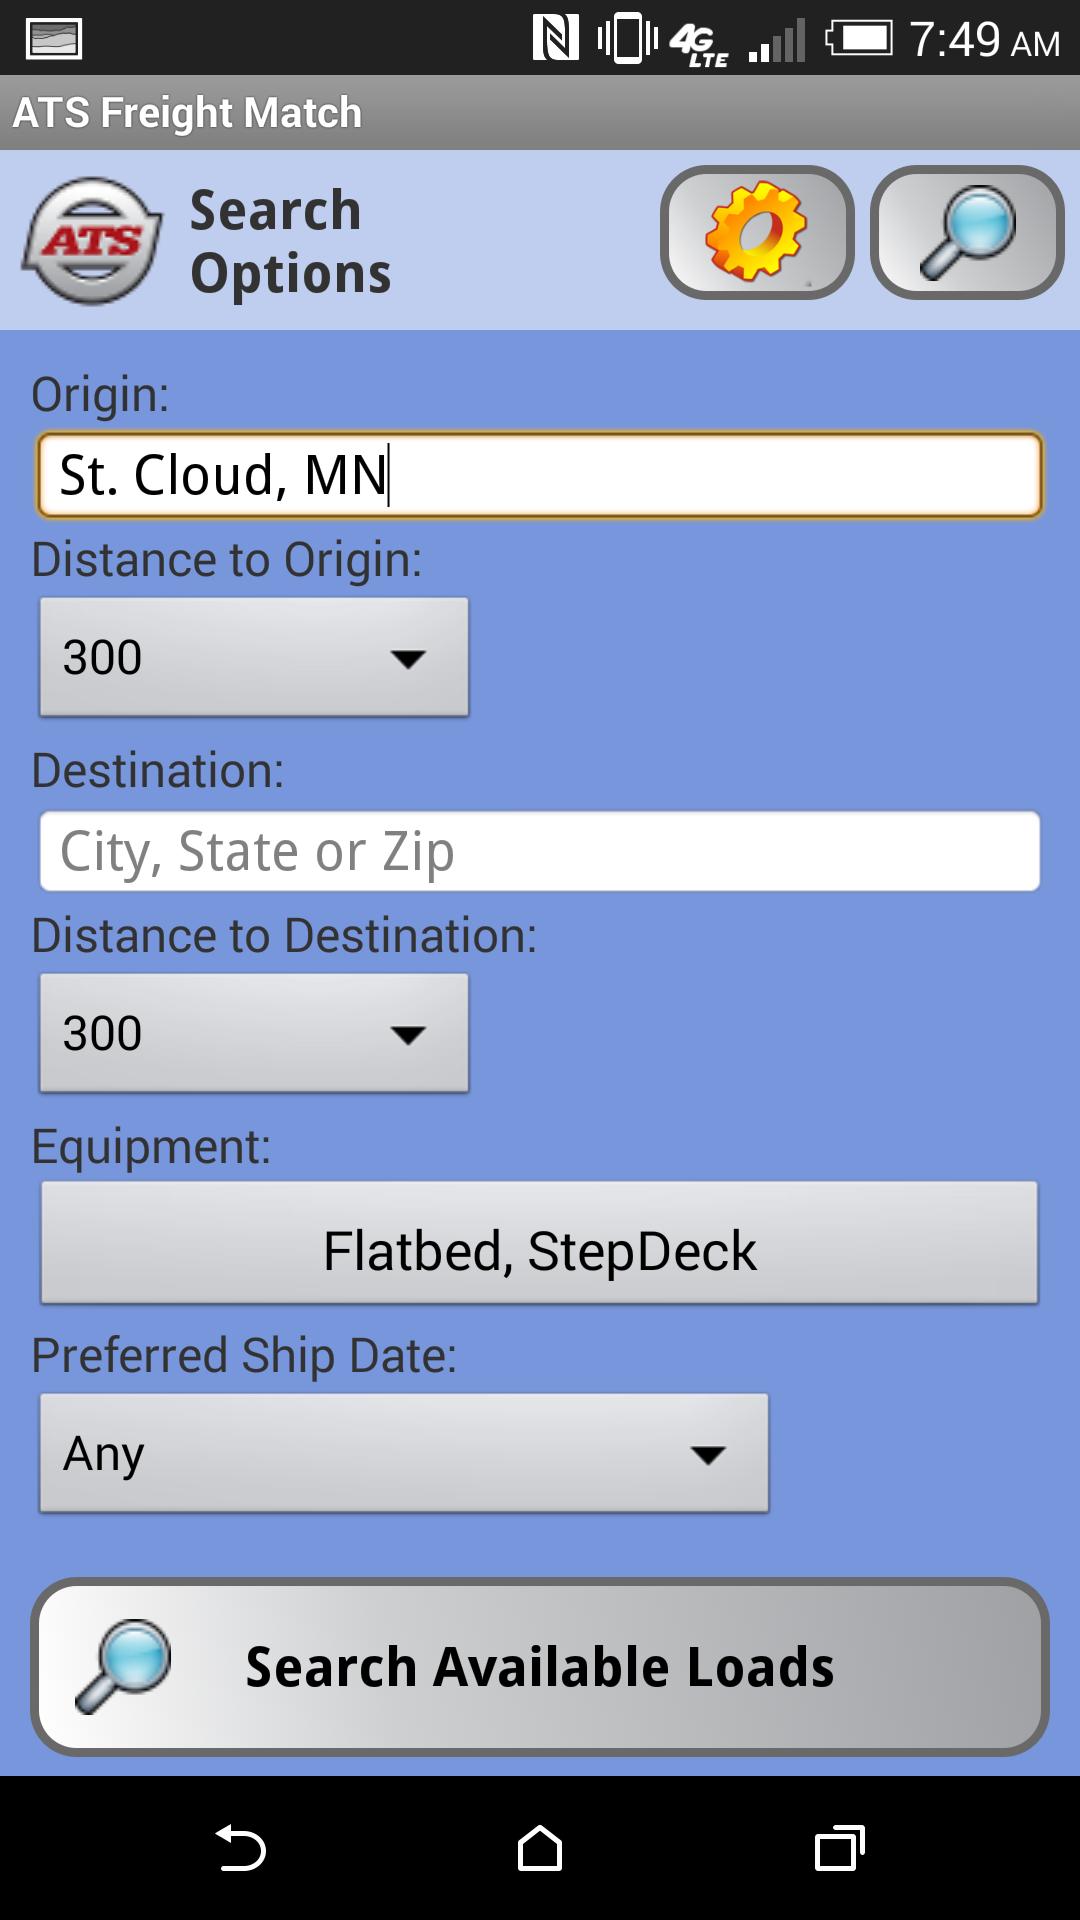Open settings with the orange gear icon
The height and width of the screenshot is (1920, 1080).
(757, 232)
